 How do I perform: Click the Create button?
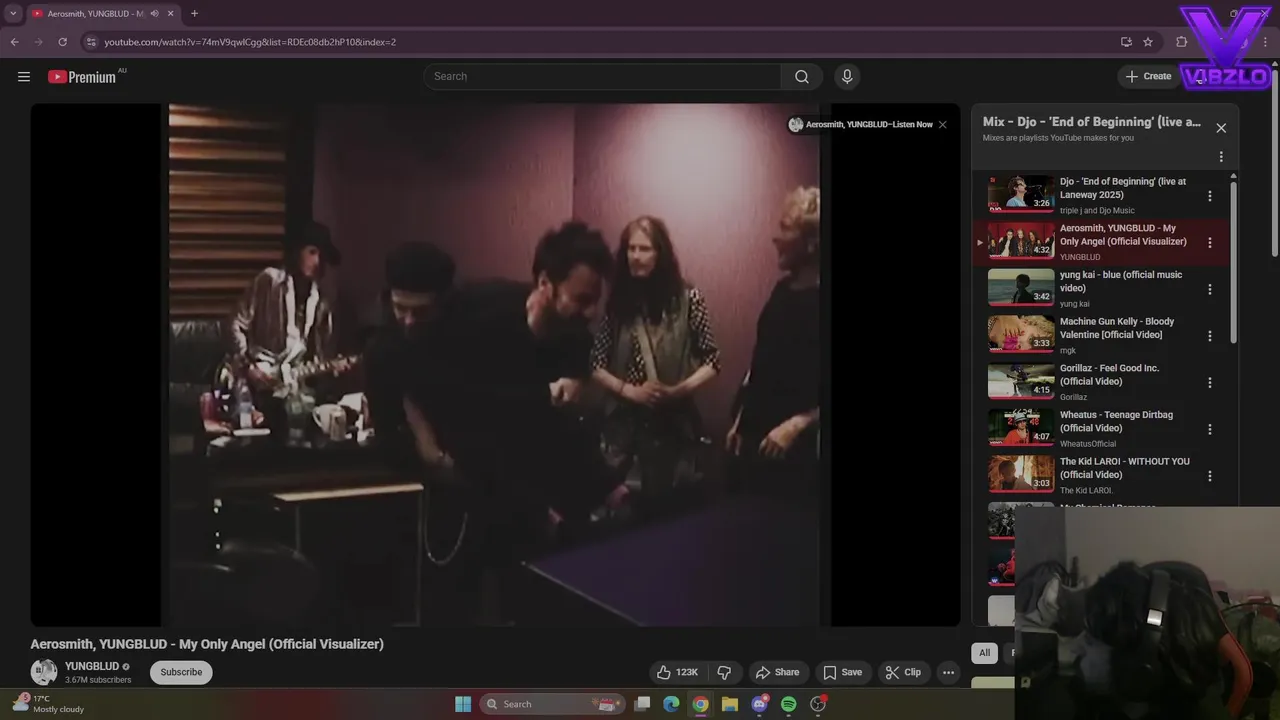point(1148,76)
